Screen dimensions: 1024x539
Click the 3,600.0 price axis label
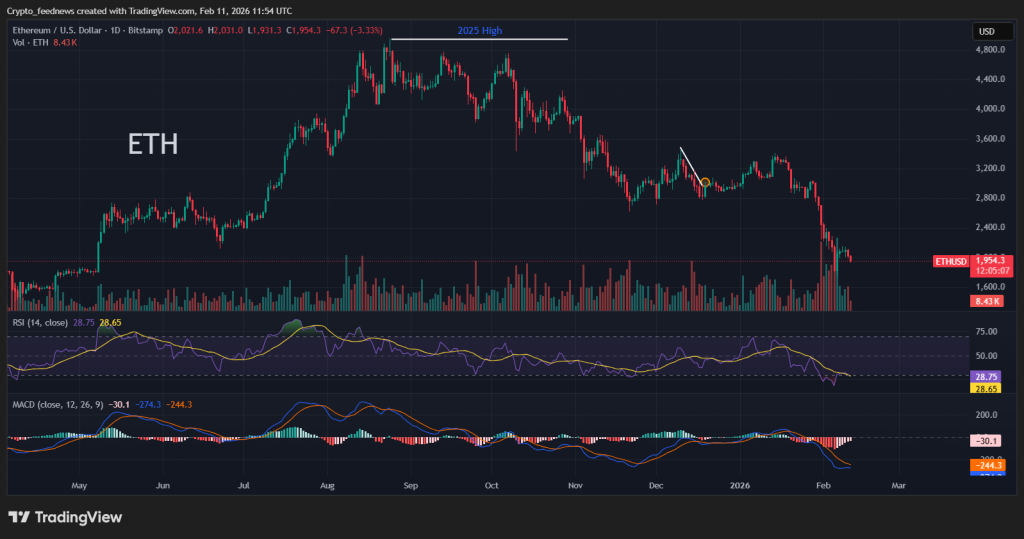pos(990,139)
